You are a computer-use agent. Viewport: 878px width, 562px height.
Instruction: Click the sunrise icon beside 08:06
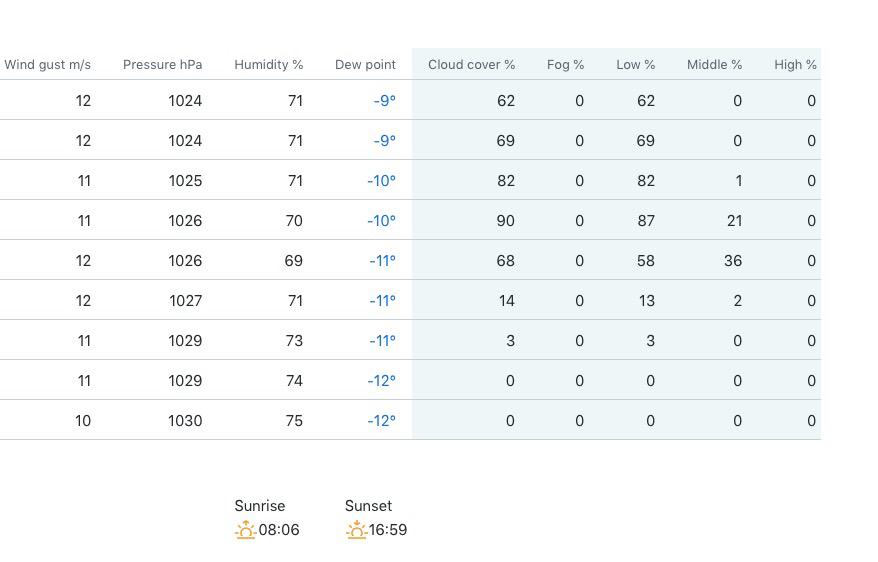(x=245, y=530)
